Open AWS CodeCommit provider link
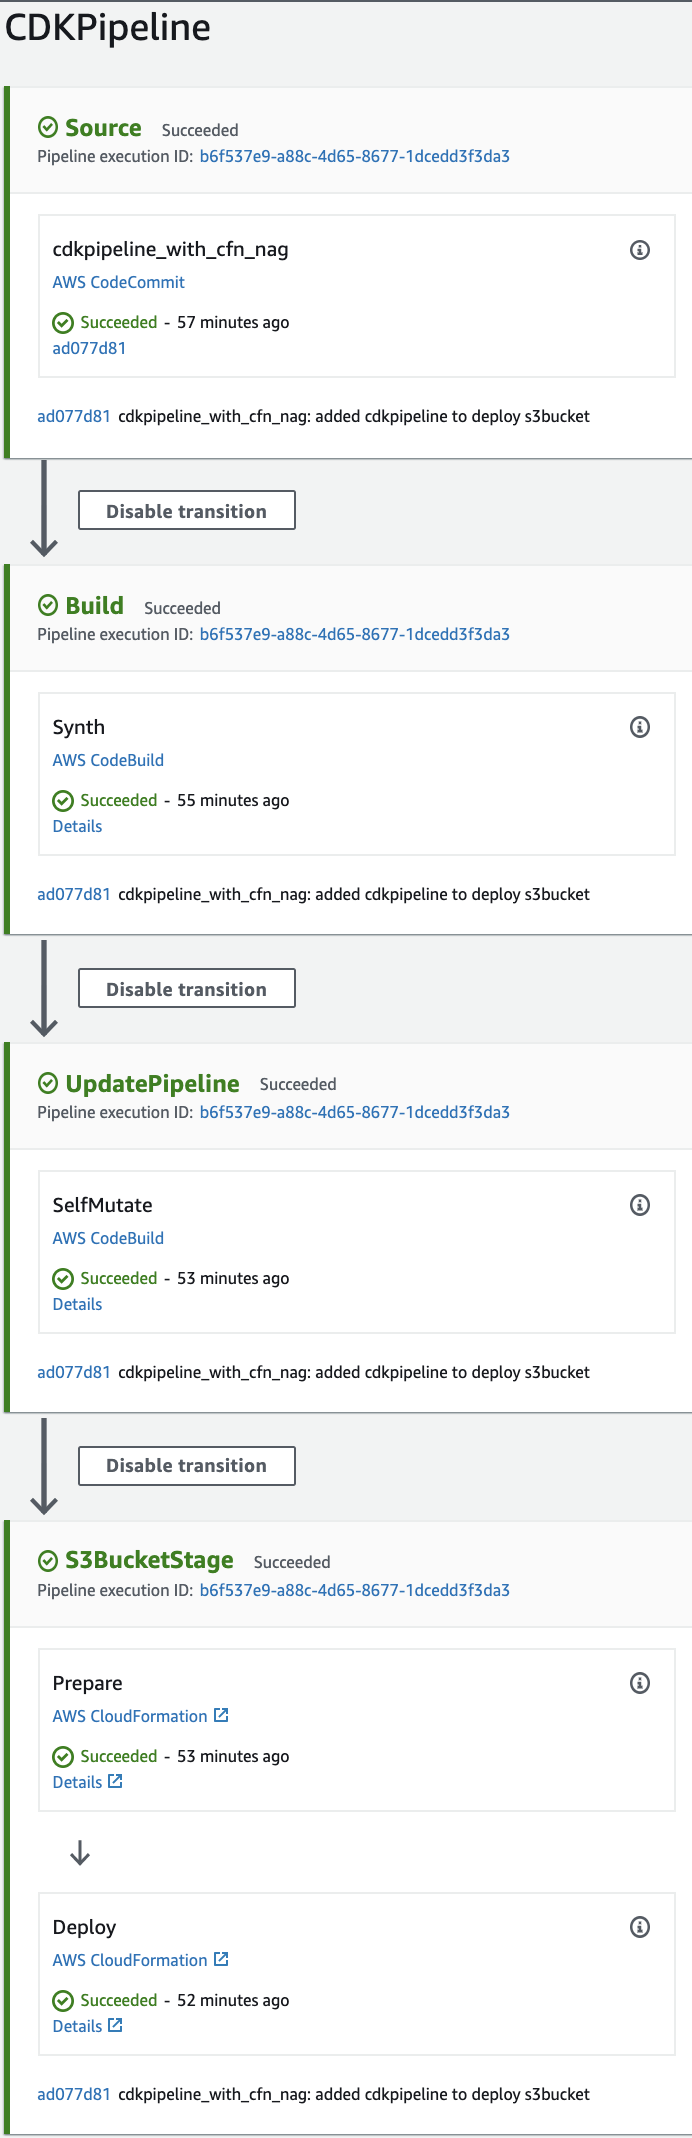 (118, 282)
